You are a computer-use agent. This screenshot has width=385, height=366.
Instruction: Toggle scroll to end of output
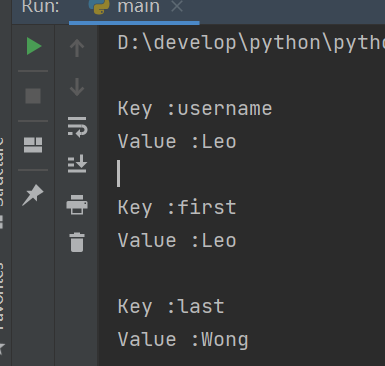(x=77, y=163)
